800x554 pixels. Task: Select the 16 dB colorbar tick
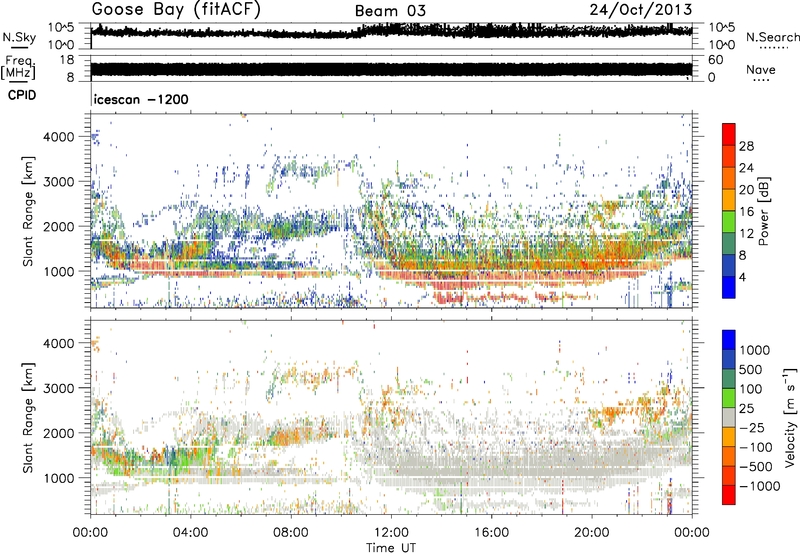point(746,212)
